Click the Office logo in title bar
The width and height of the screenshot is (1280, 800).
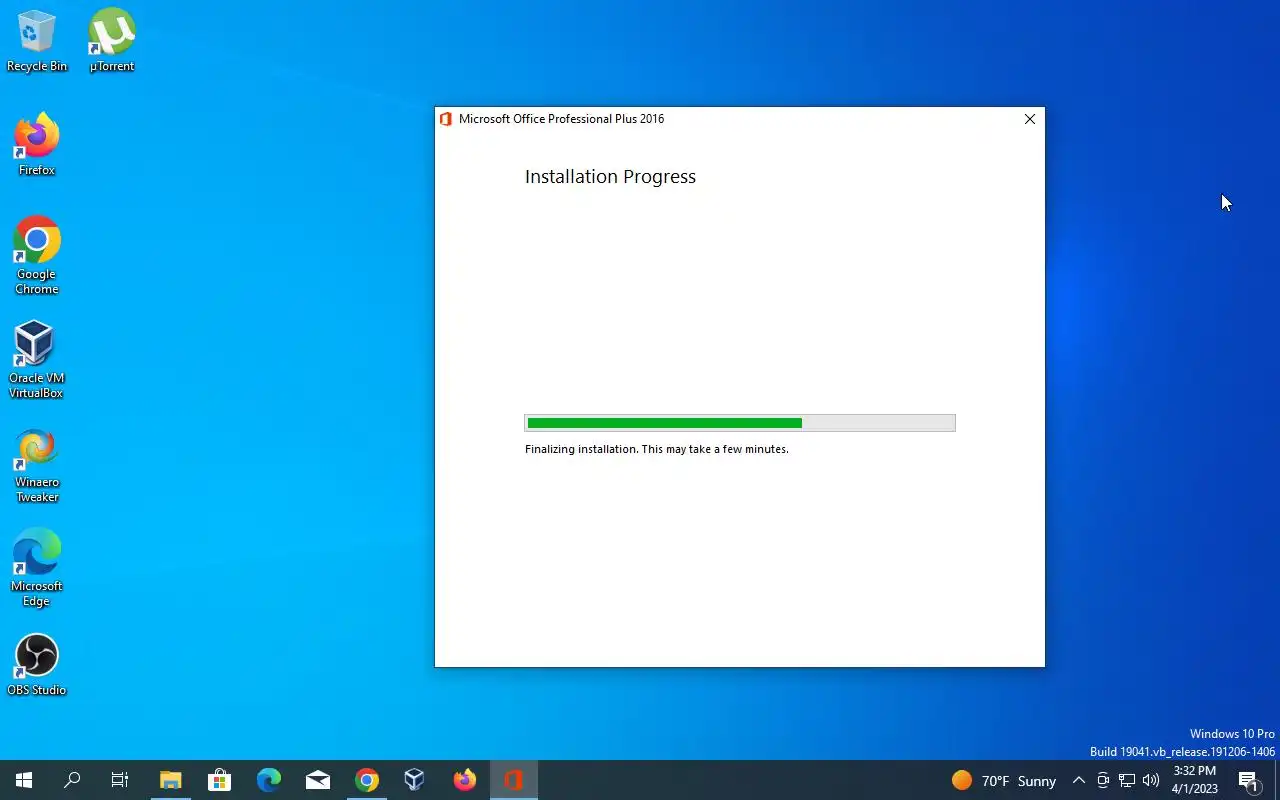(446, 119)
